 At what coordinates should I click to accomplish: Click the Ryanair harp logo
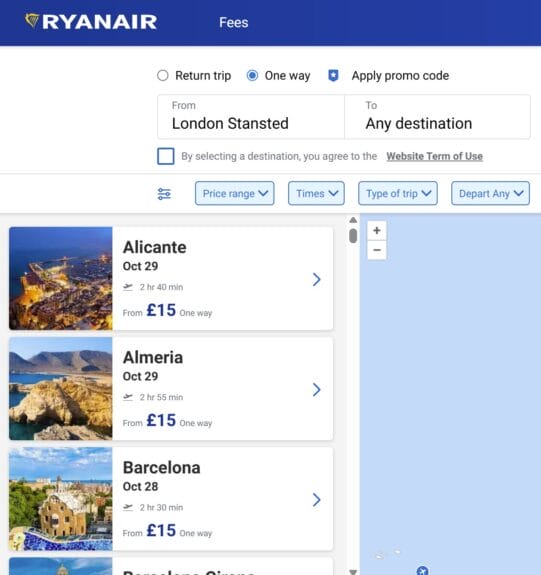point(32,21)
